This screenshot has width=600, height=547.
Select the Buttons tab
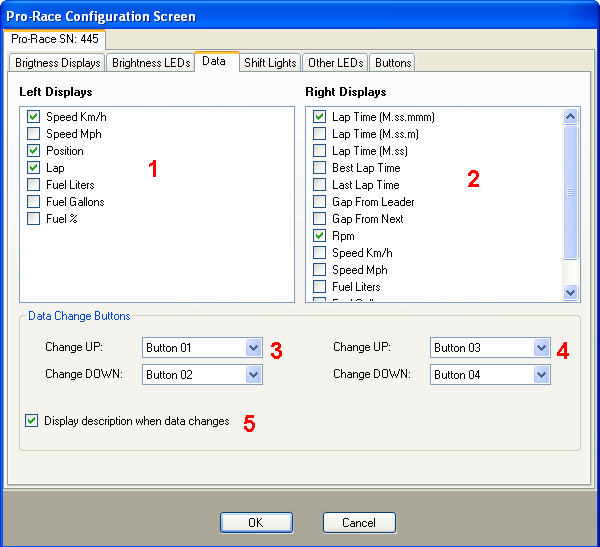(x=393, y=63)
